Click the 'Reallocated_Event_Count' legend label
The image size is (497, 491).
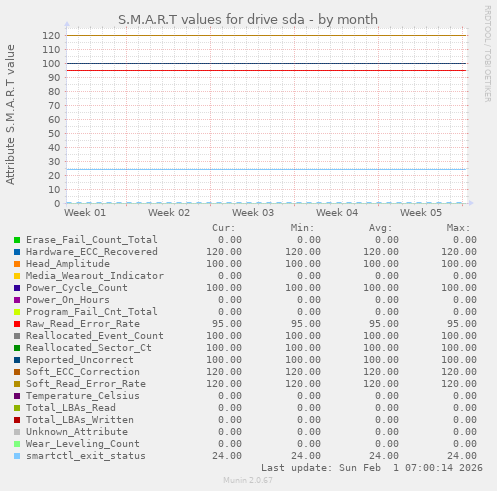[95, 336]
